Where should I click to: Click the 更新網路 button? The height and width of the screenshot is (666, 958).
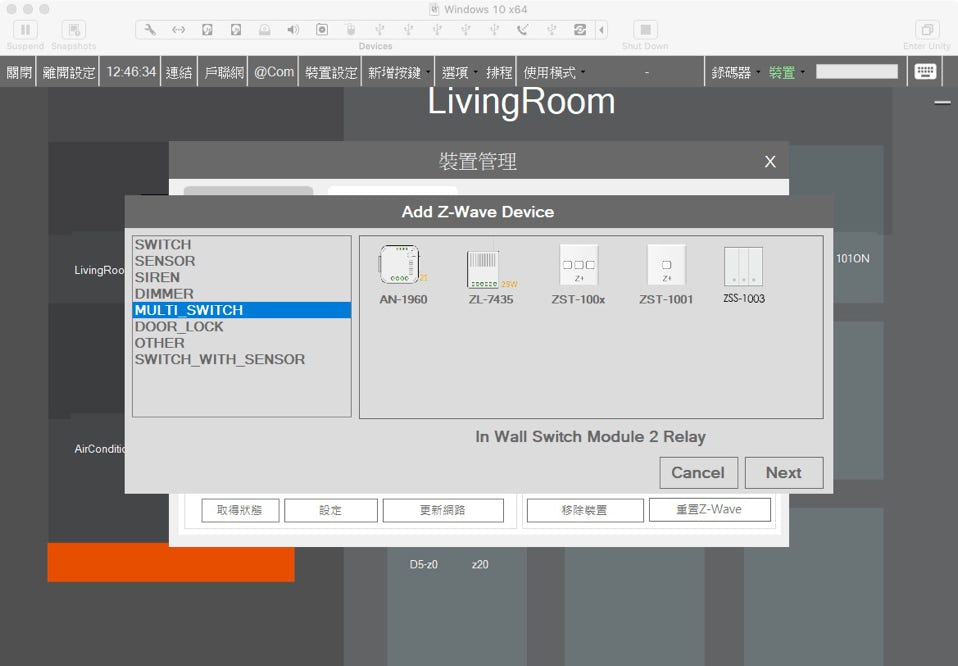(x=443, y=510)
